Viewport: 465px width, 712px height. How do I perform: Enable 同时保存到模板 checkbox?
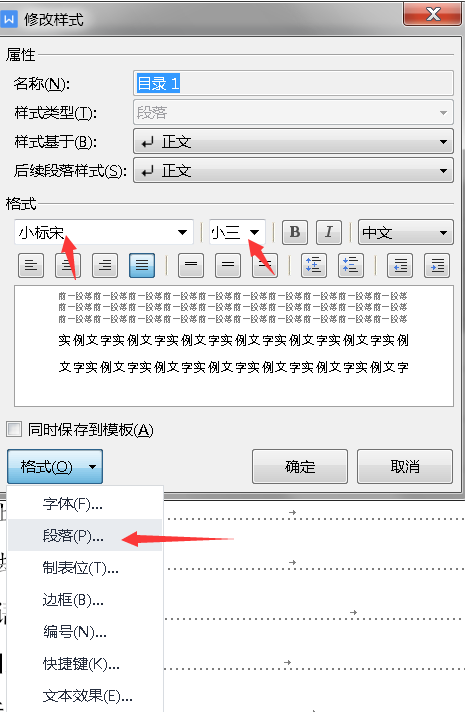[14, 429]
